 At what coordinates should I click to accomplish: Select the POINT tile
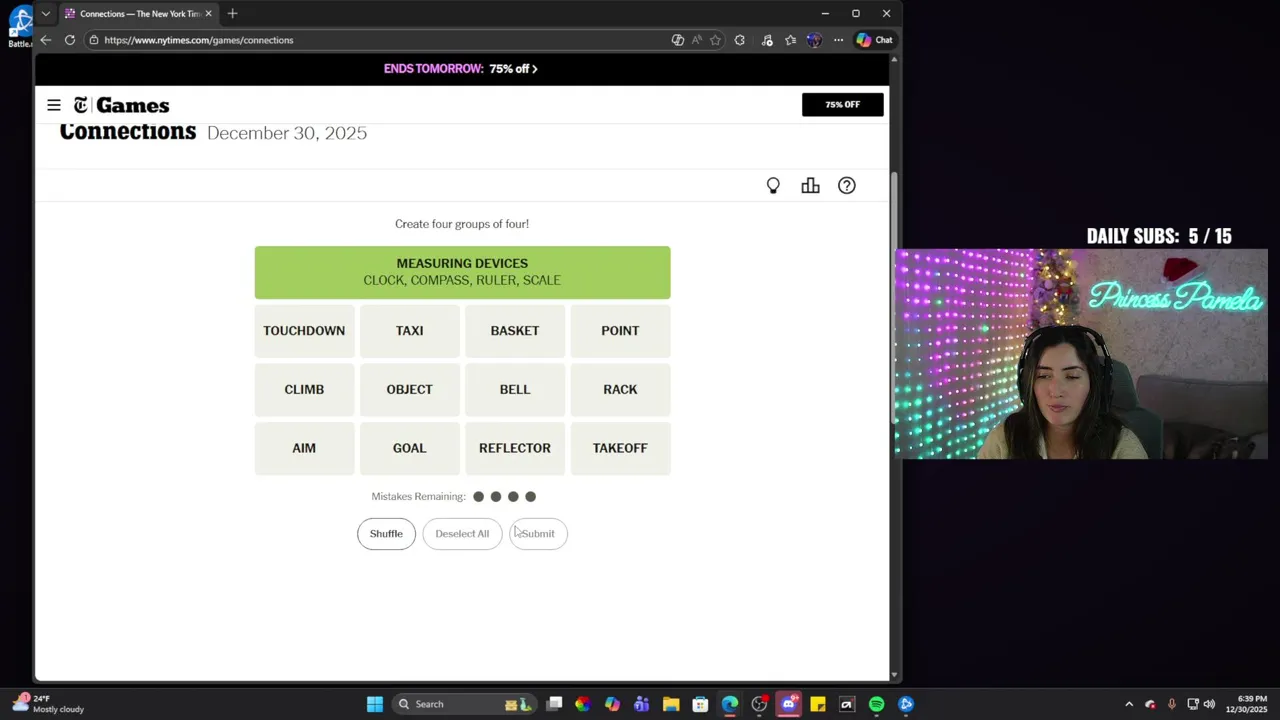[x=620, y=331]
